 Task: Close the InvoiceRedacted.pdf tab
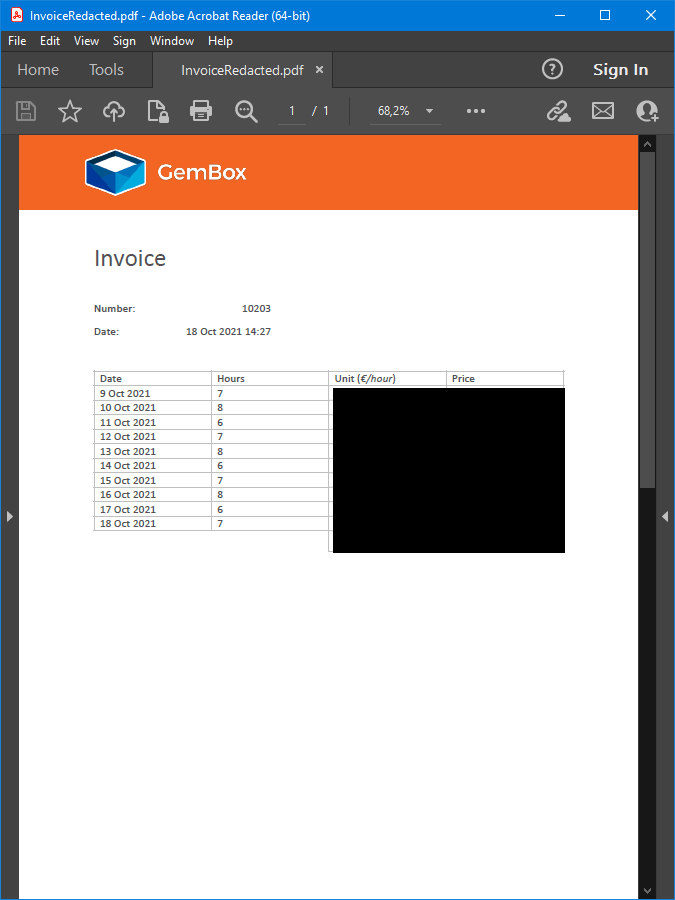tap(320, 70)
